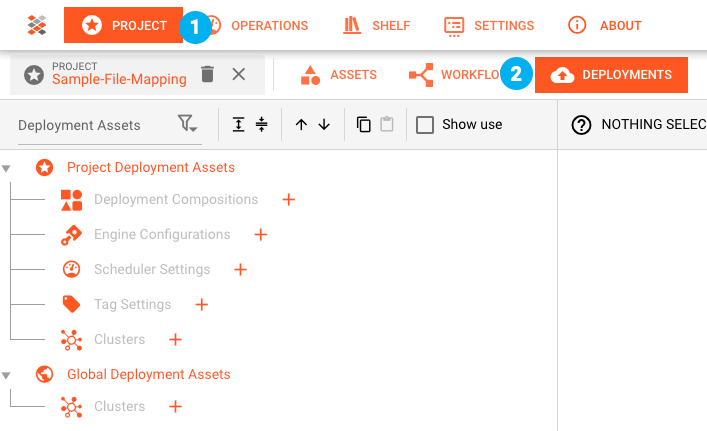
Task: Collapse Global Deployment Assets tree node
Action: click(7, 374)
